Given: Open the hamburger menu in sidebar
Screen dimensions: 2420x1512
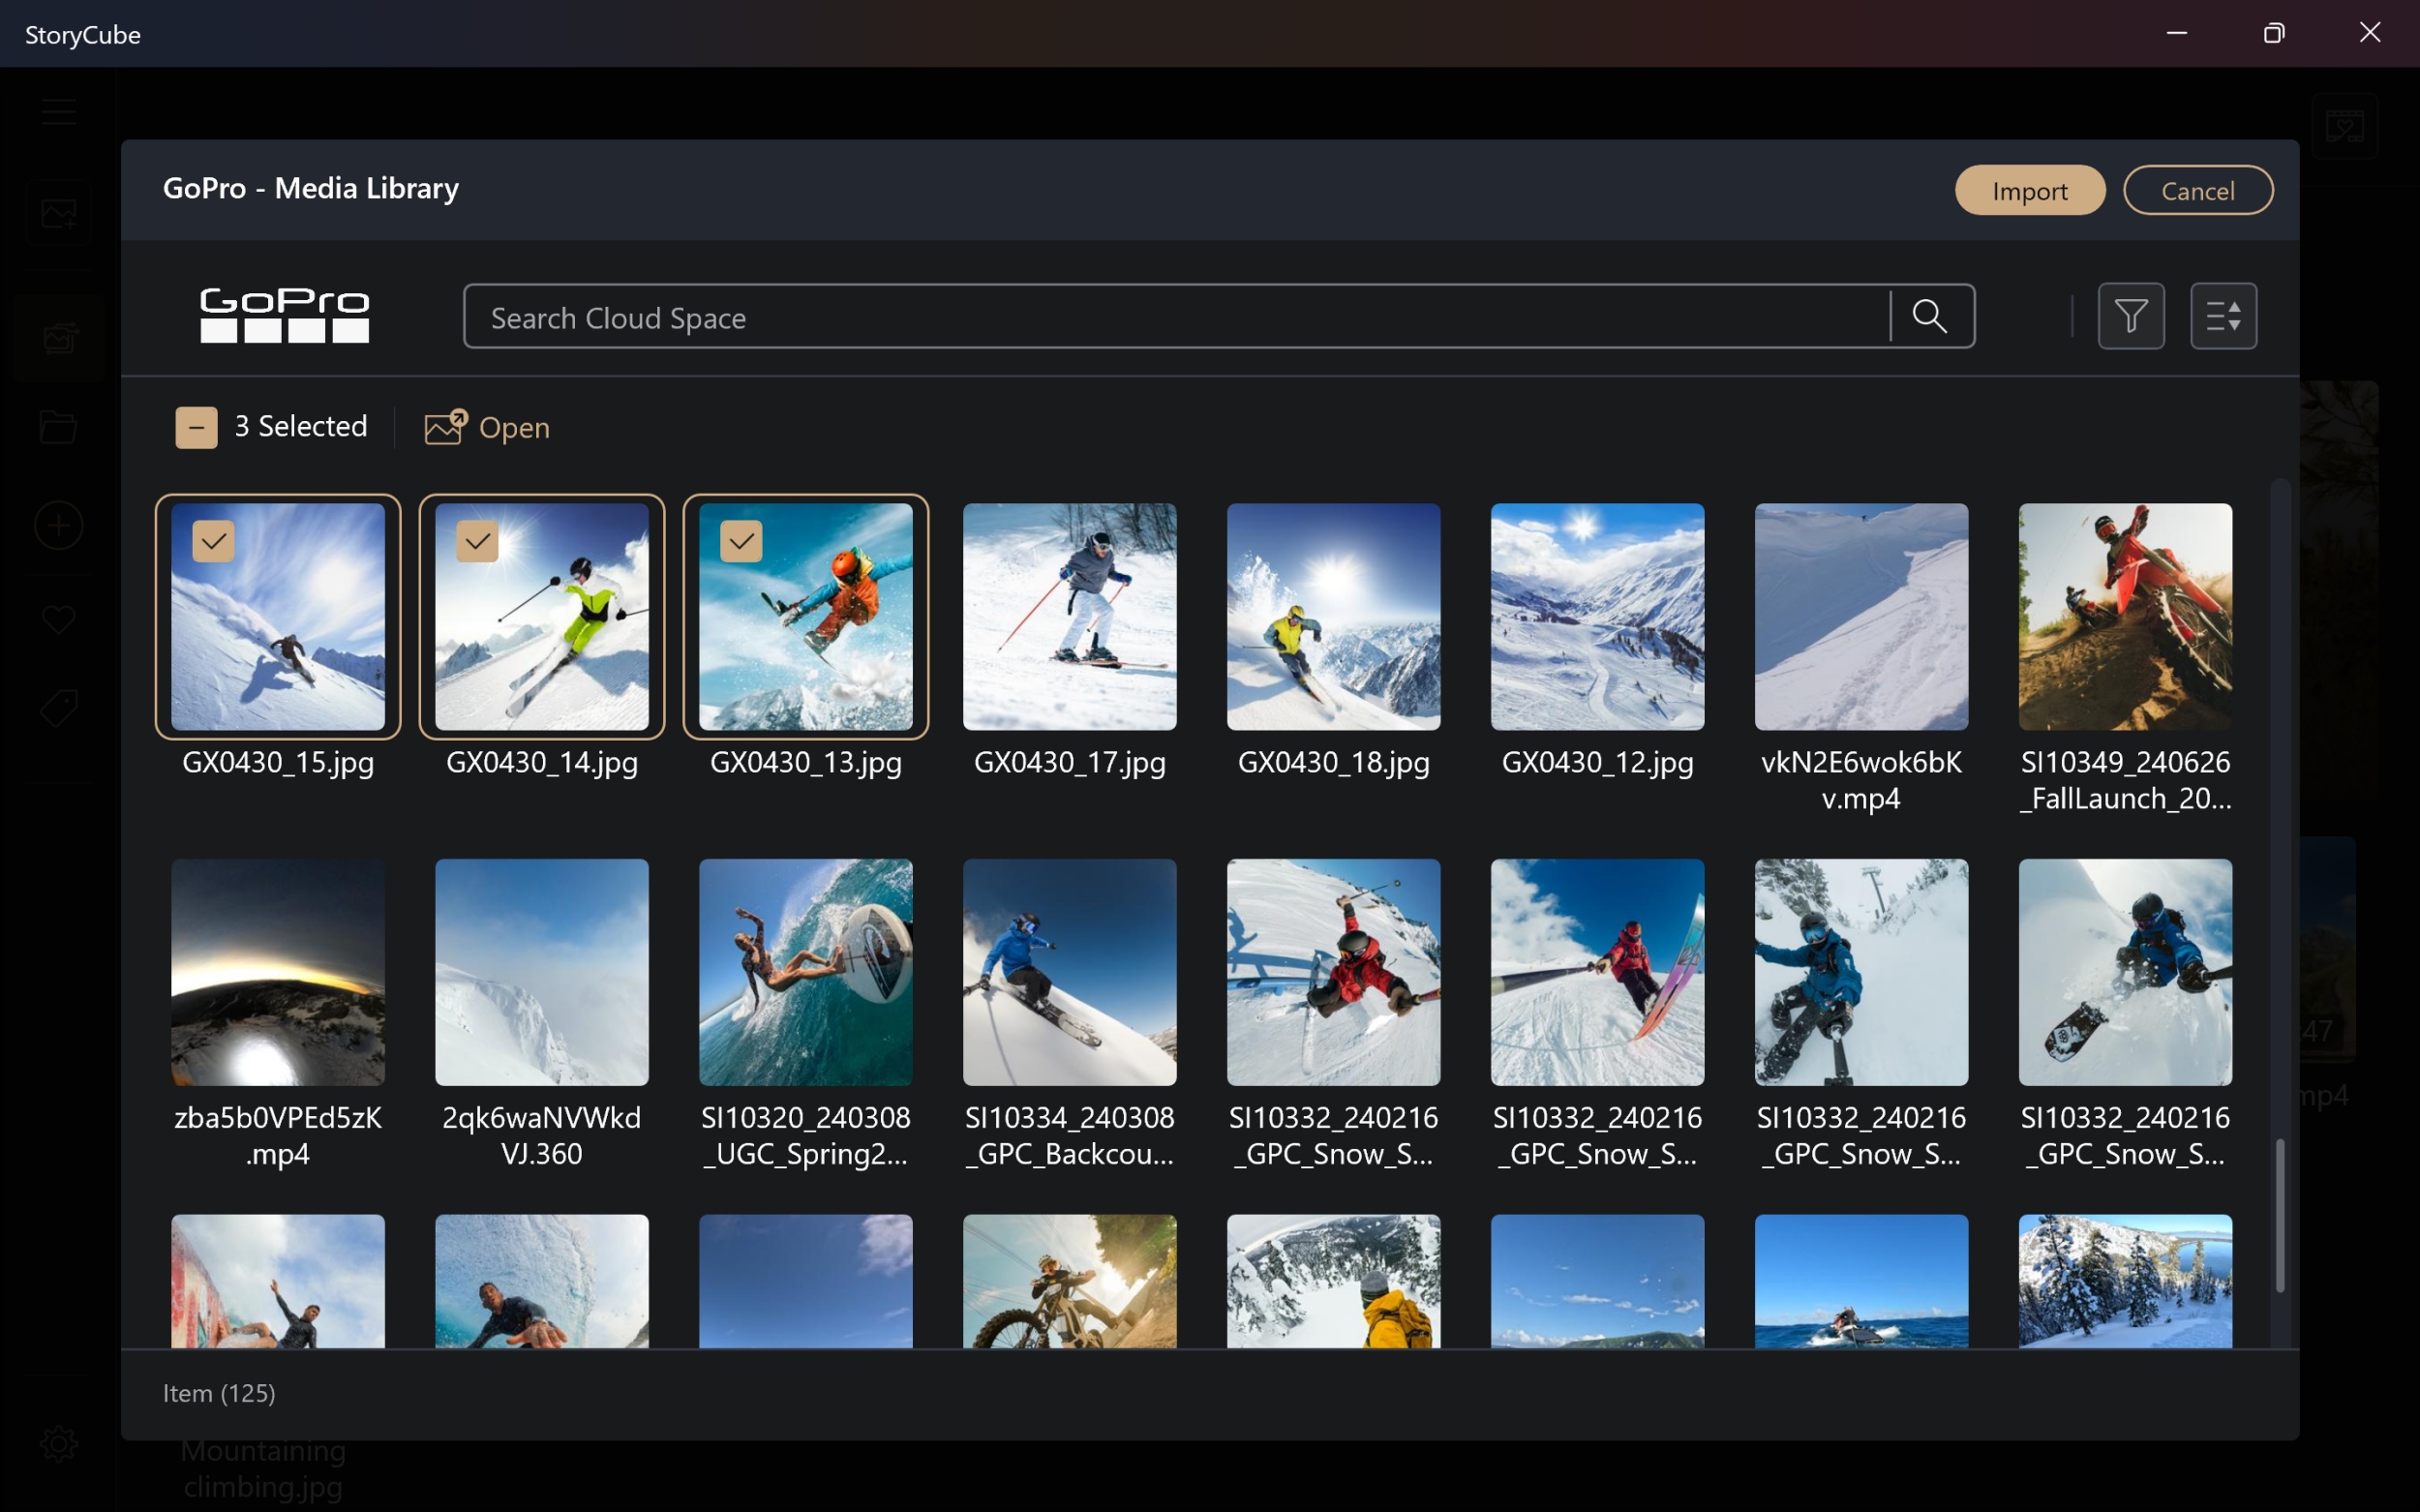Looking at the screenshot, I should coord(59,111).
